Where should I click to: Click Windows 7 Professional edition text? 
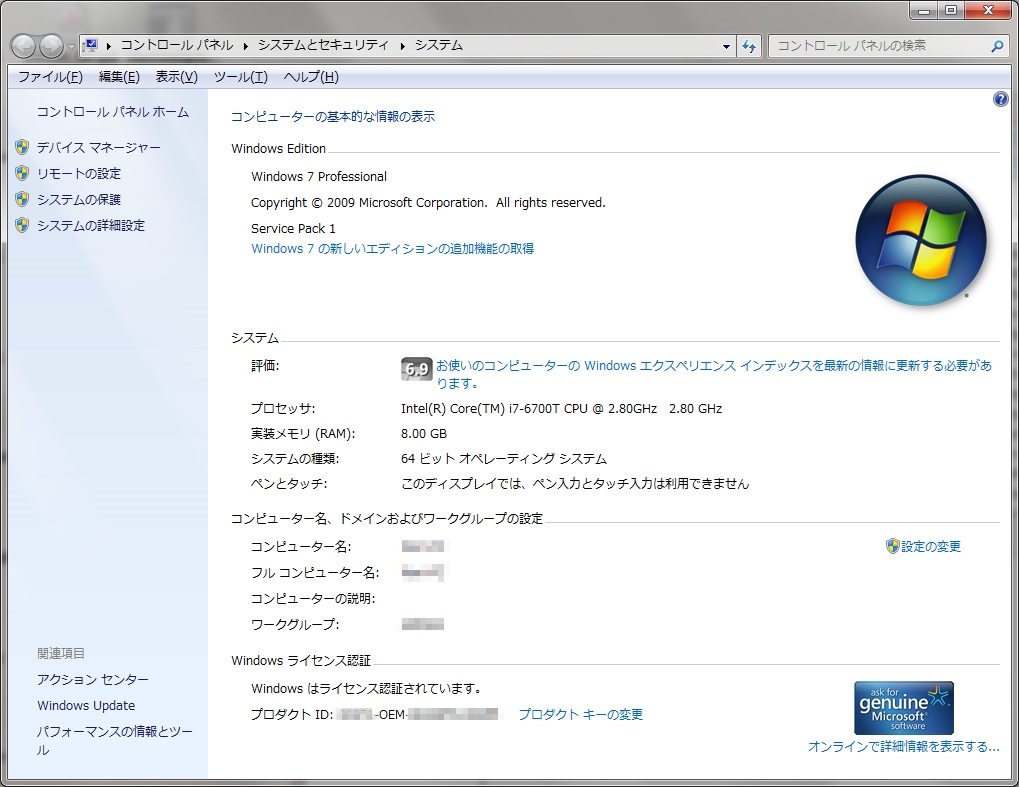[x=318, y=177]
